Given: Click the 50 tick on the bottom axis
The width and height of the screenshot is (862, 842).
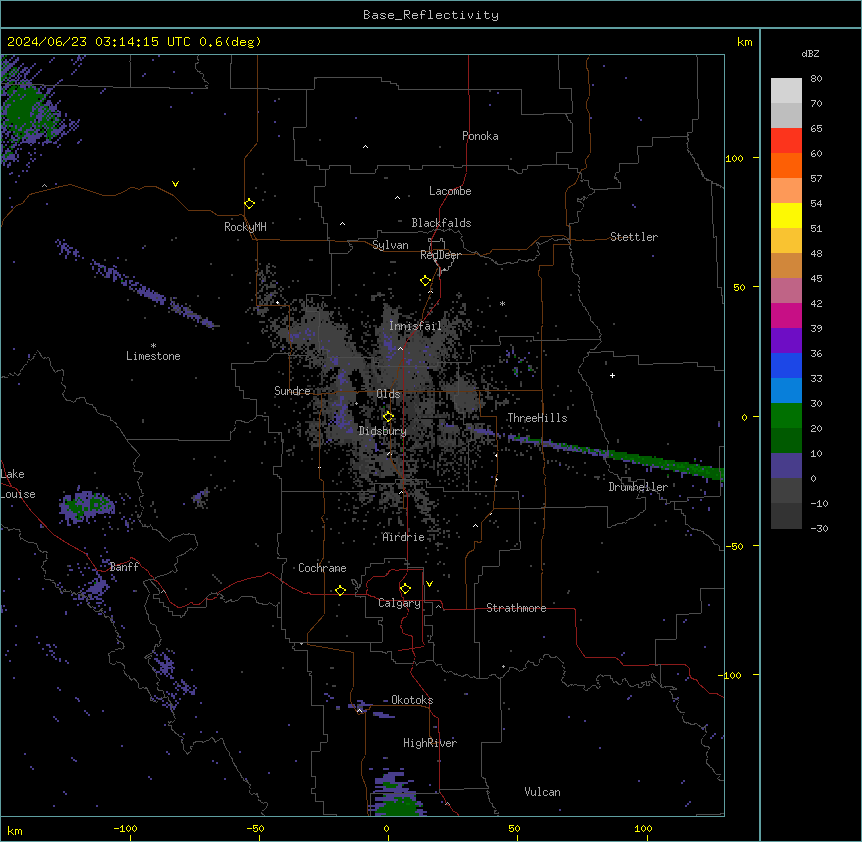Looking at the screenshot, I should 514,828.
